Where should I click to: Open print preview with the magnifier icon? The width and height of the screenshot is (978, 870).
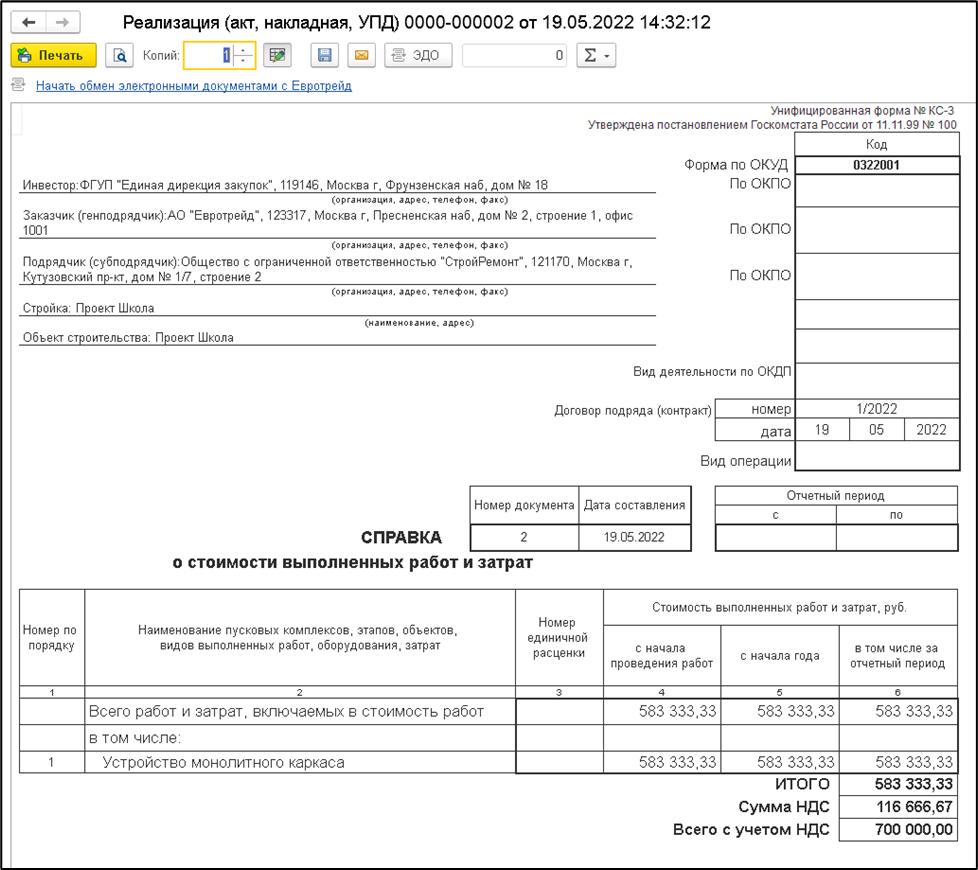(120, 56)
